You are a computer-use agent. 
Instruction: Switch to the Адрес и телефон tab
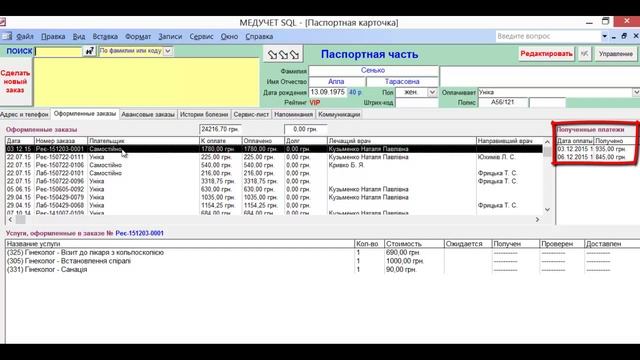pyautogui.click(x=24, y=115)
